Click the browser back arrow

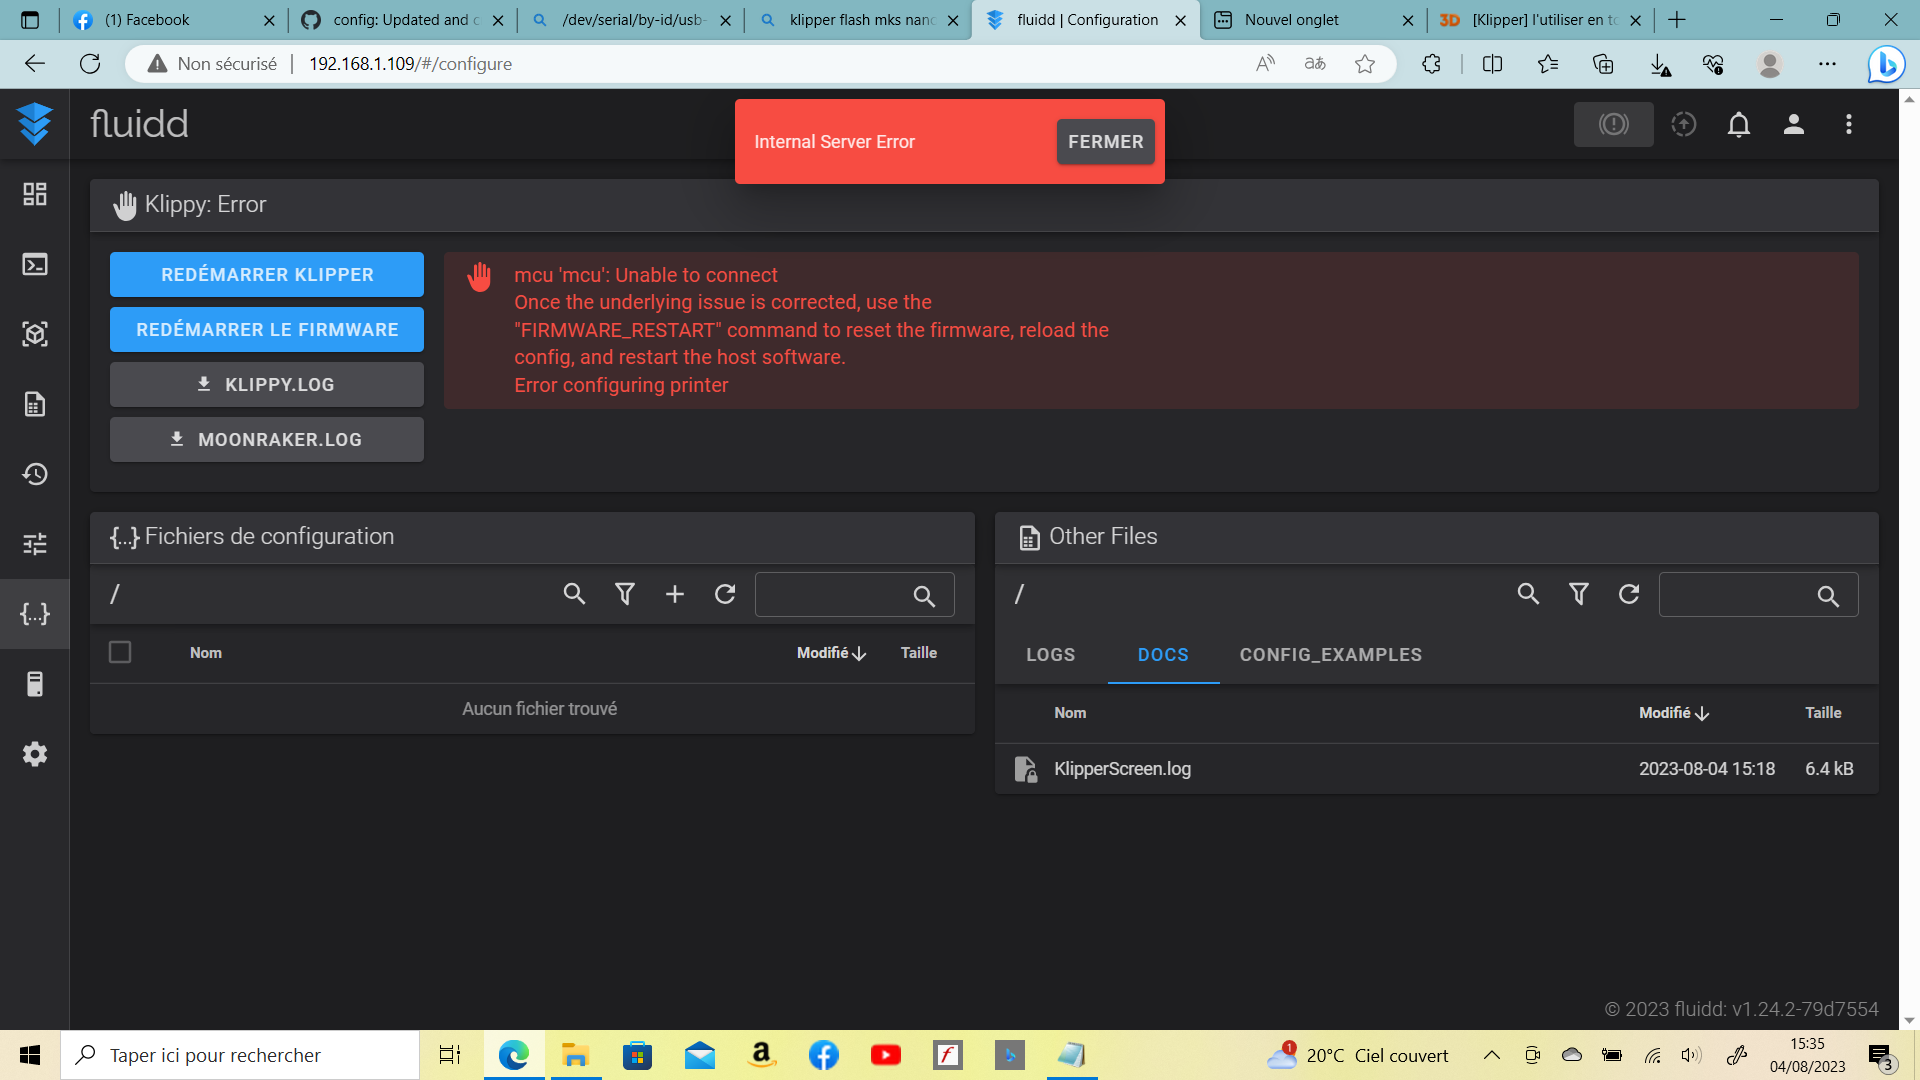[x=35, y=64]
